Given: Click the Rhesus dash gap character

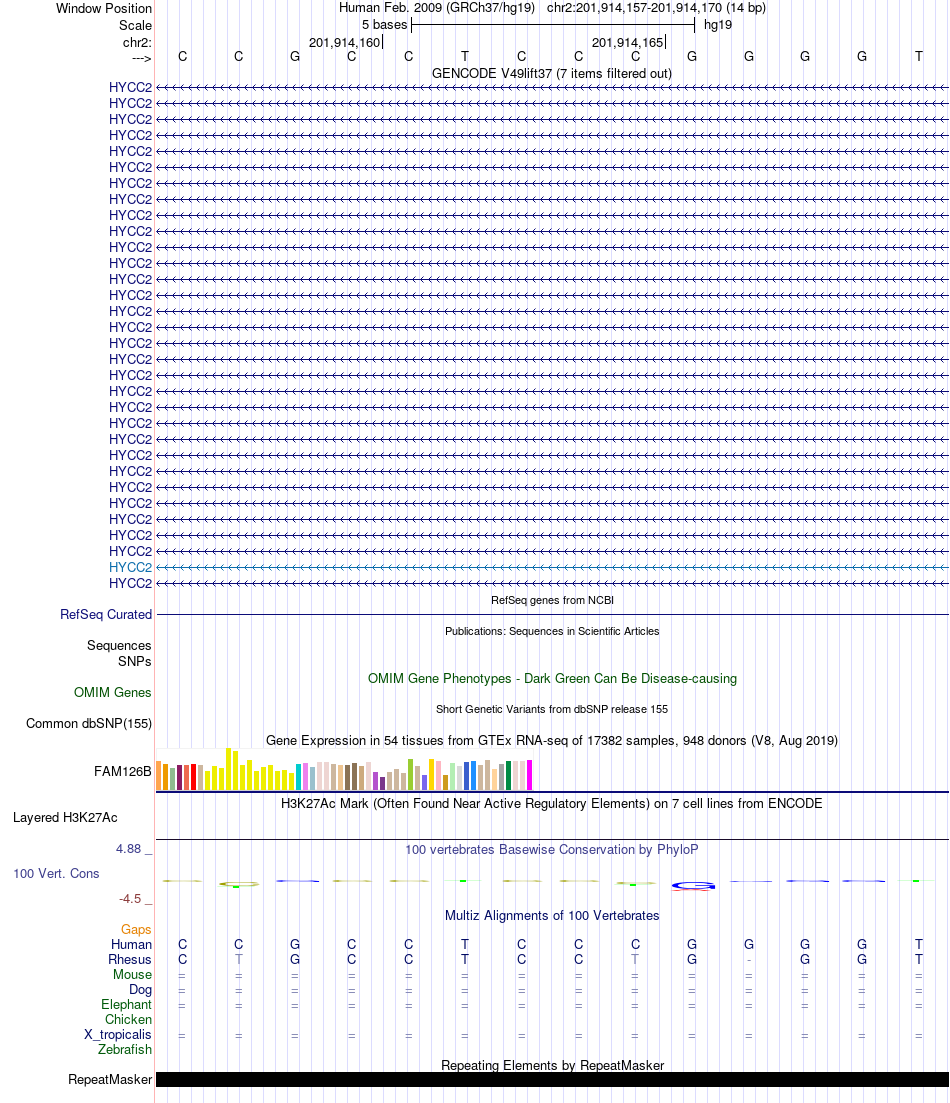Looking at the screenshot, I should 749,959.
